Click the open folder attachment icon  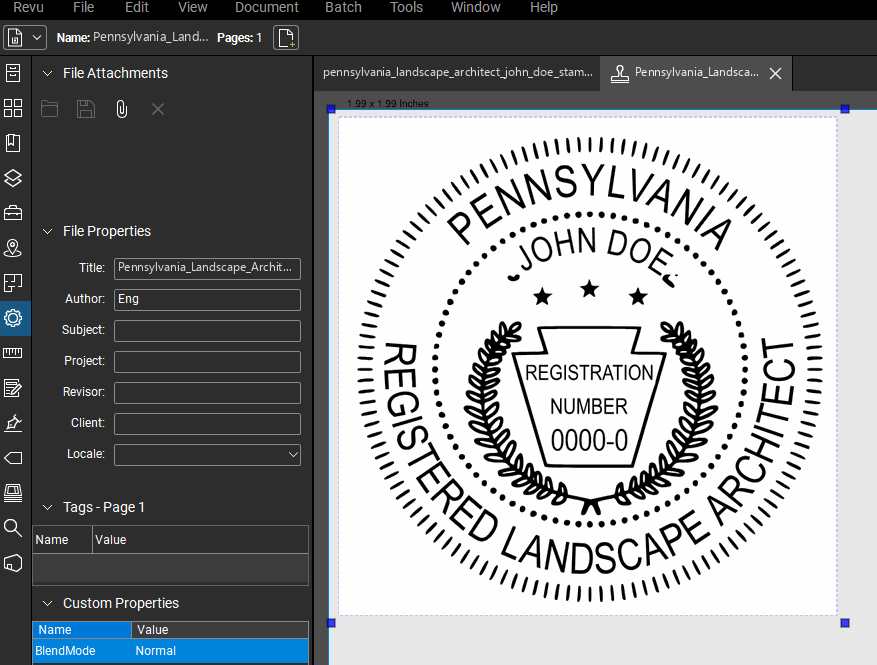pos(49,109)
